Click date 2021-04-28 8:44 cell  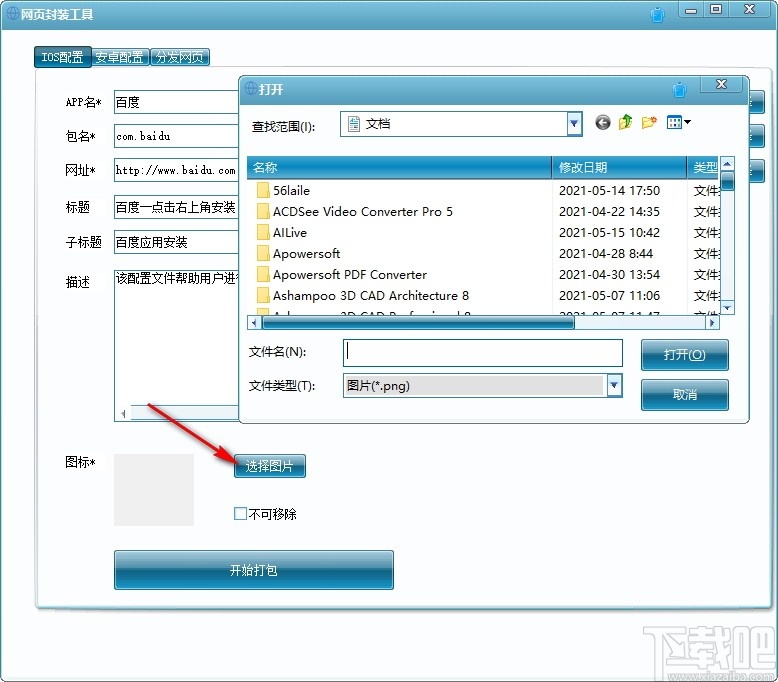coord(606,253)
